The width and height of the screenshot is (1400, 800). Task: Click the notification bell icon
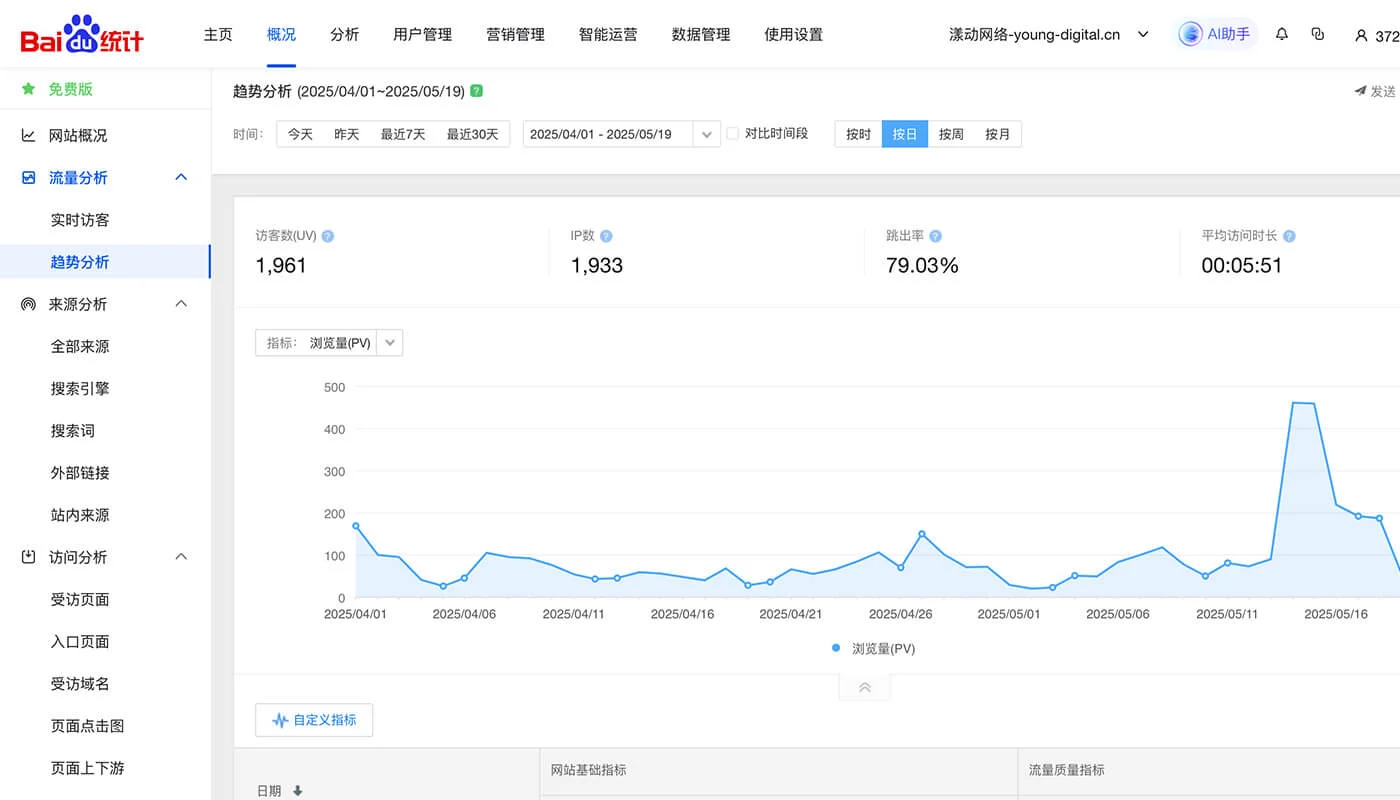coord(1281,33)
